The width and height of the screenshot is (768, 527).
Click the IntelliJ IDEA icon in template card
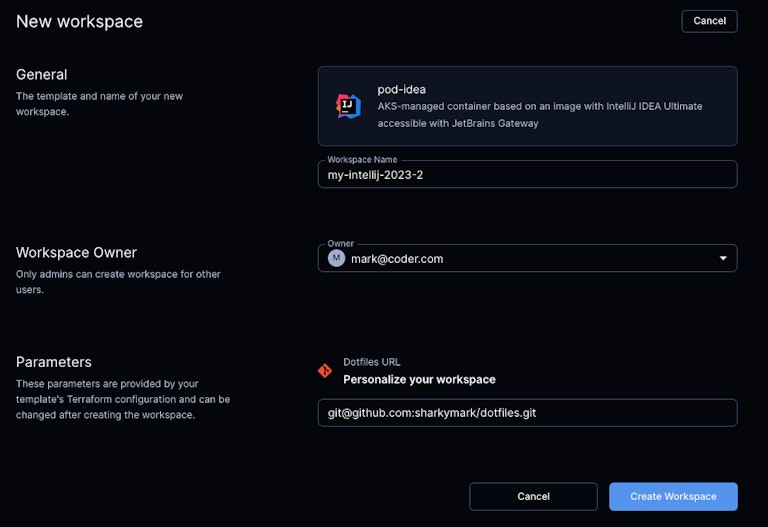[x=348, y=106]
